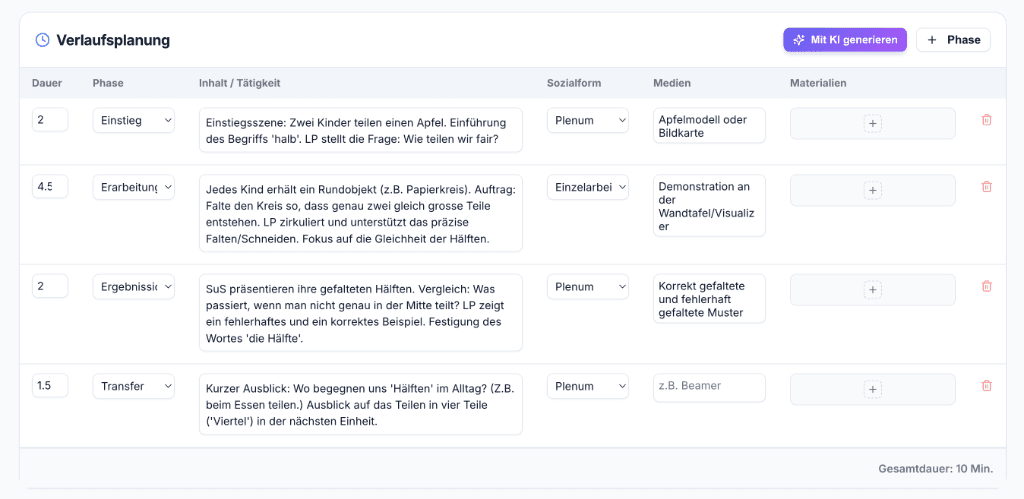Click the Apfelmodell oder Bildkarte media field
The height and width of the screenshot is (499, 1024).
click(x=709, y=126)
